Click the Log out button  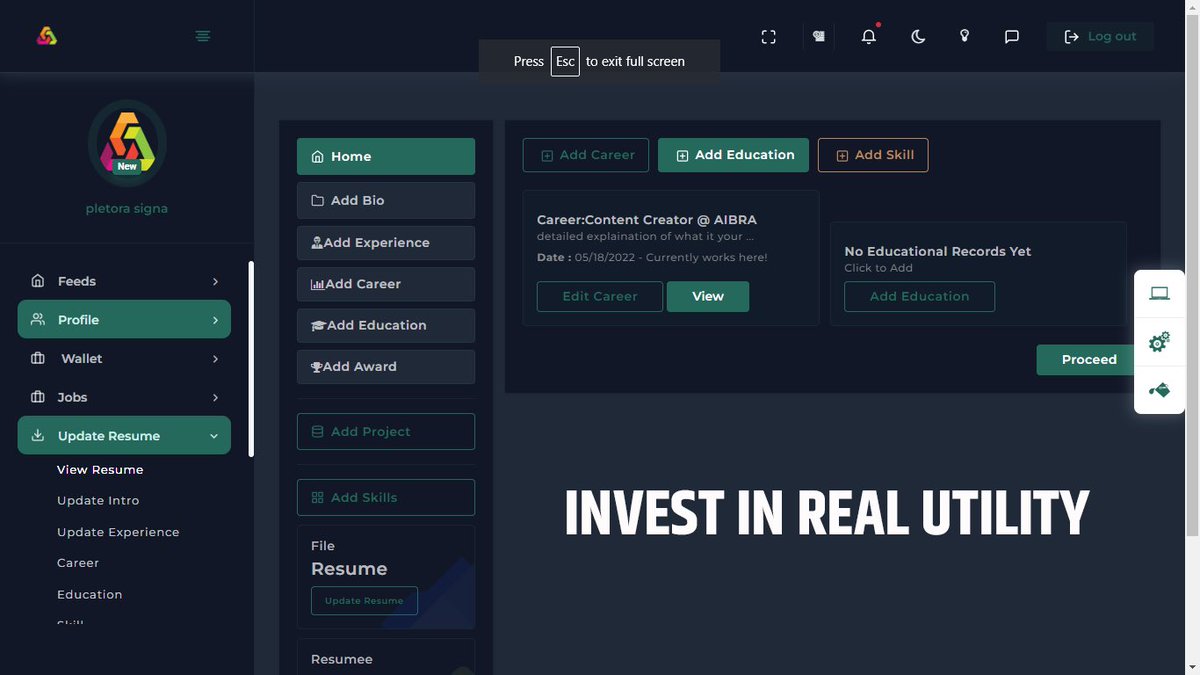coord(1100,36)
